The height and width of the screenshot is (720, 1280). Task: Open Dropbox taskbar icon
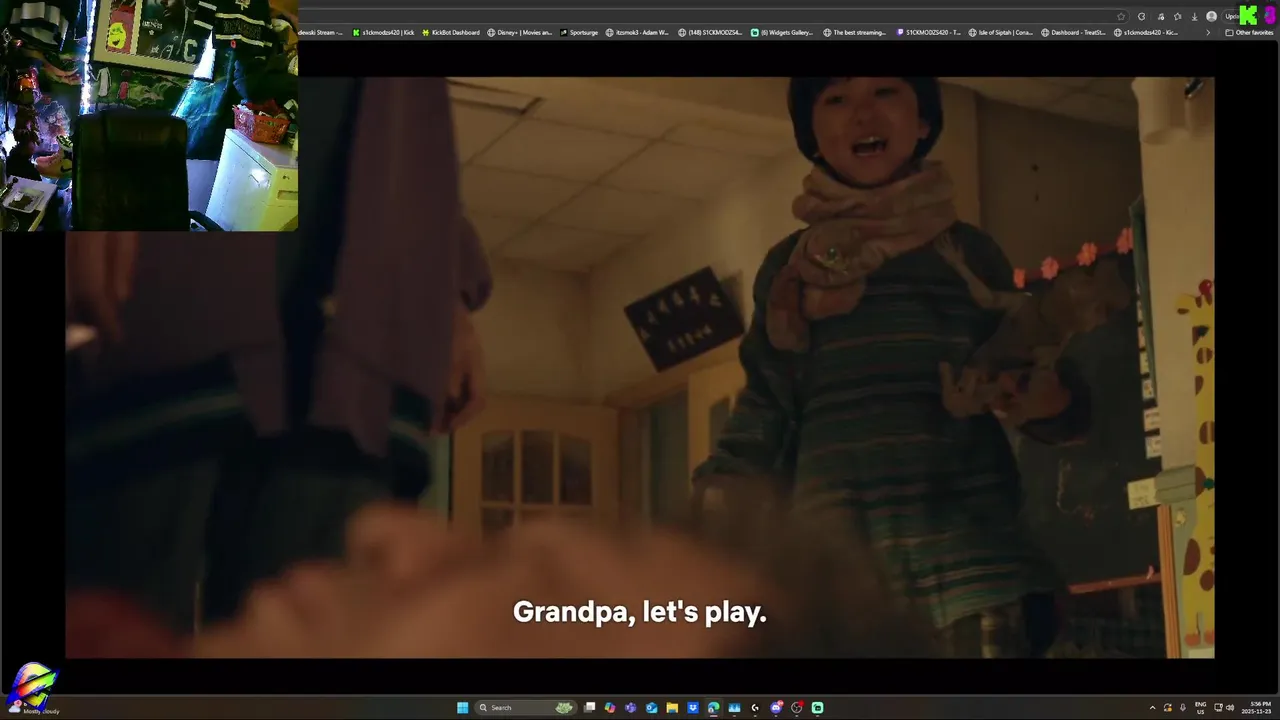tap(693, 708)
